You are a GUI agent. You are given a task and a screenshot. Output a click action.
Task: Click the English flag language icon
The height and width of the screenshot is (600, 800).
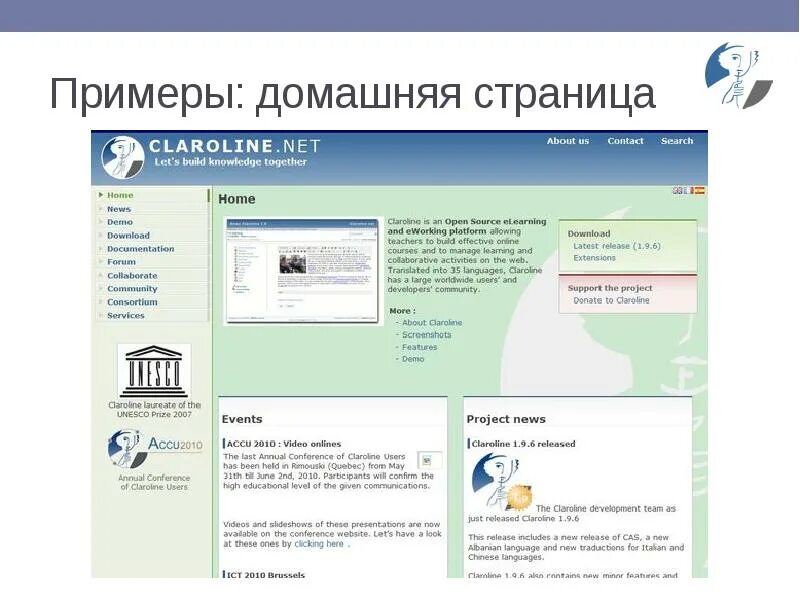pyautogui.click(x=677, y=191)
